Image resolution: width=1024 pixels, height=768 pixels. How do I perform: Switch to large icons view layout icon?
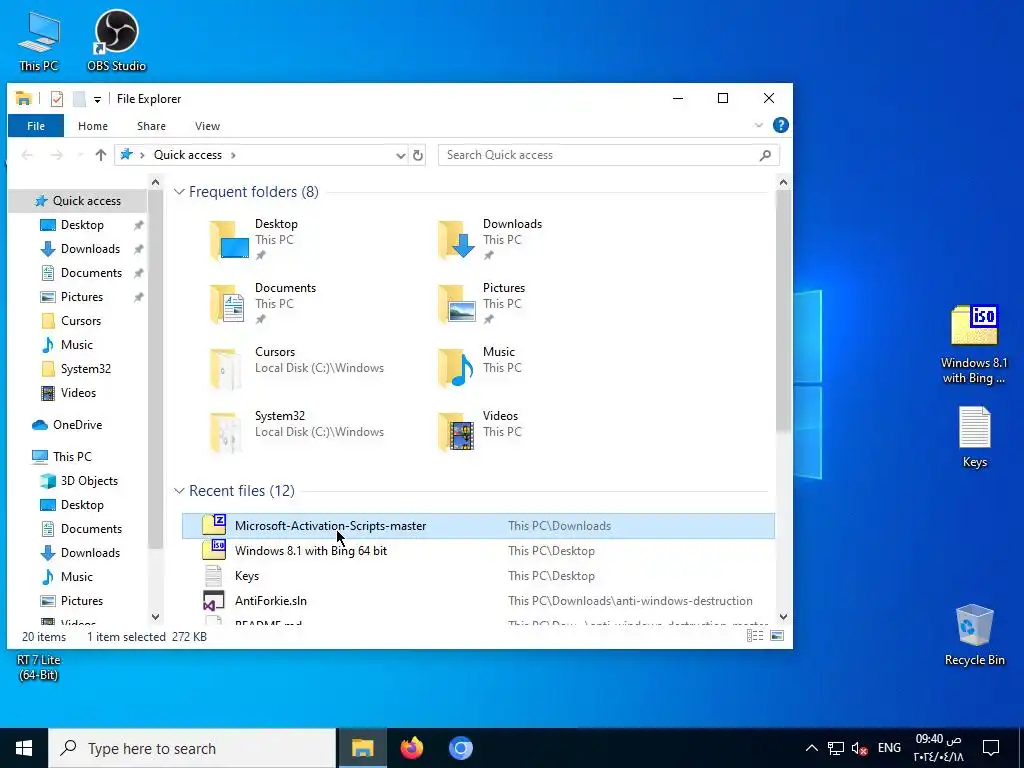coord(777,635)
